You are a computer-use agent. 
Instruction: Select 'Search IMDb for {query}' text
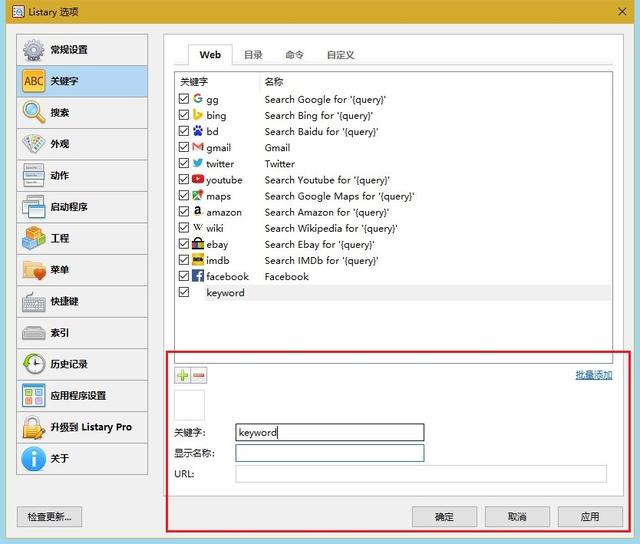click(321, 260)
